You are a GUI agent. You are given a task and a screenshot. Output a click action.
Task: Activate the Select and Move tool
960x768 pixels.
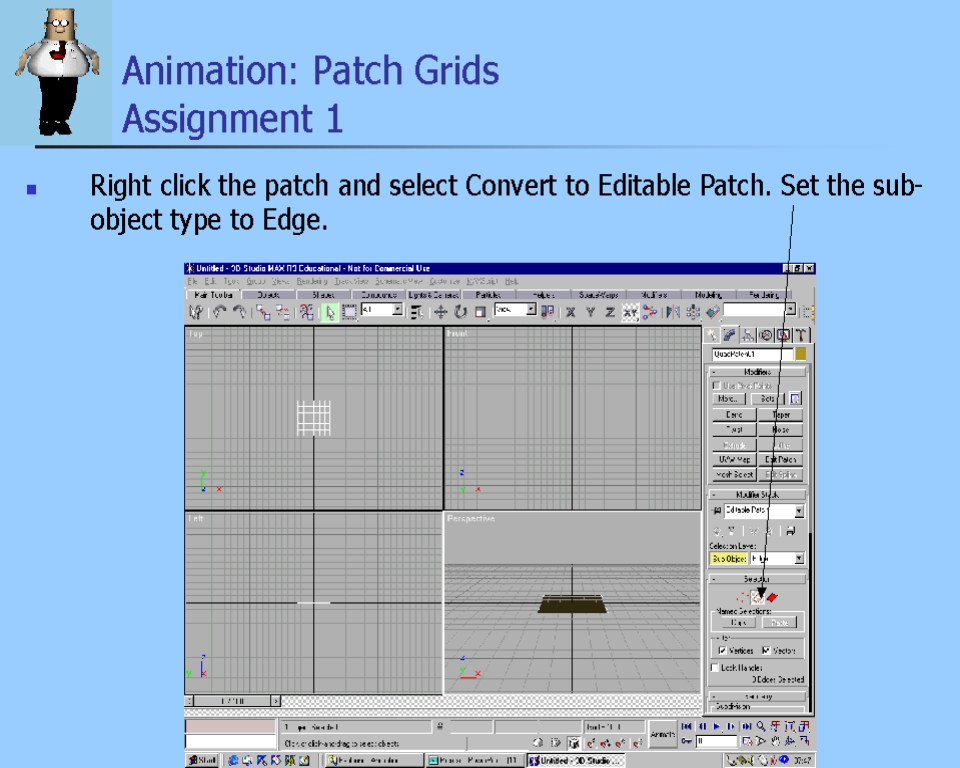pos(440,312)
